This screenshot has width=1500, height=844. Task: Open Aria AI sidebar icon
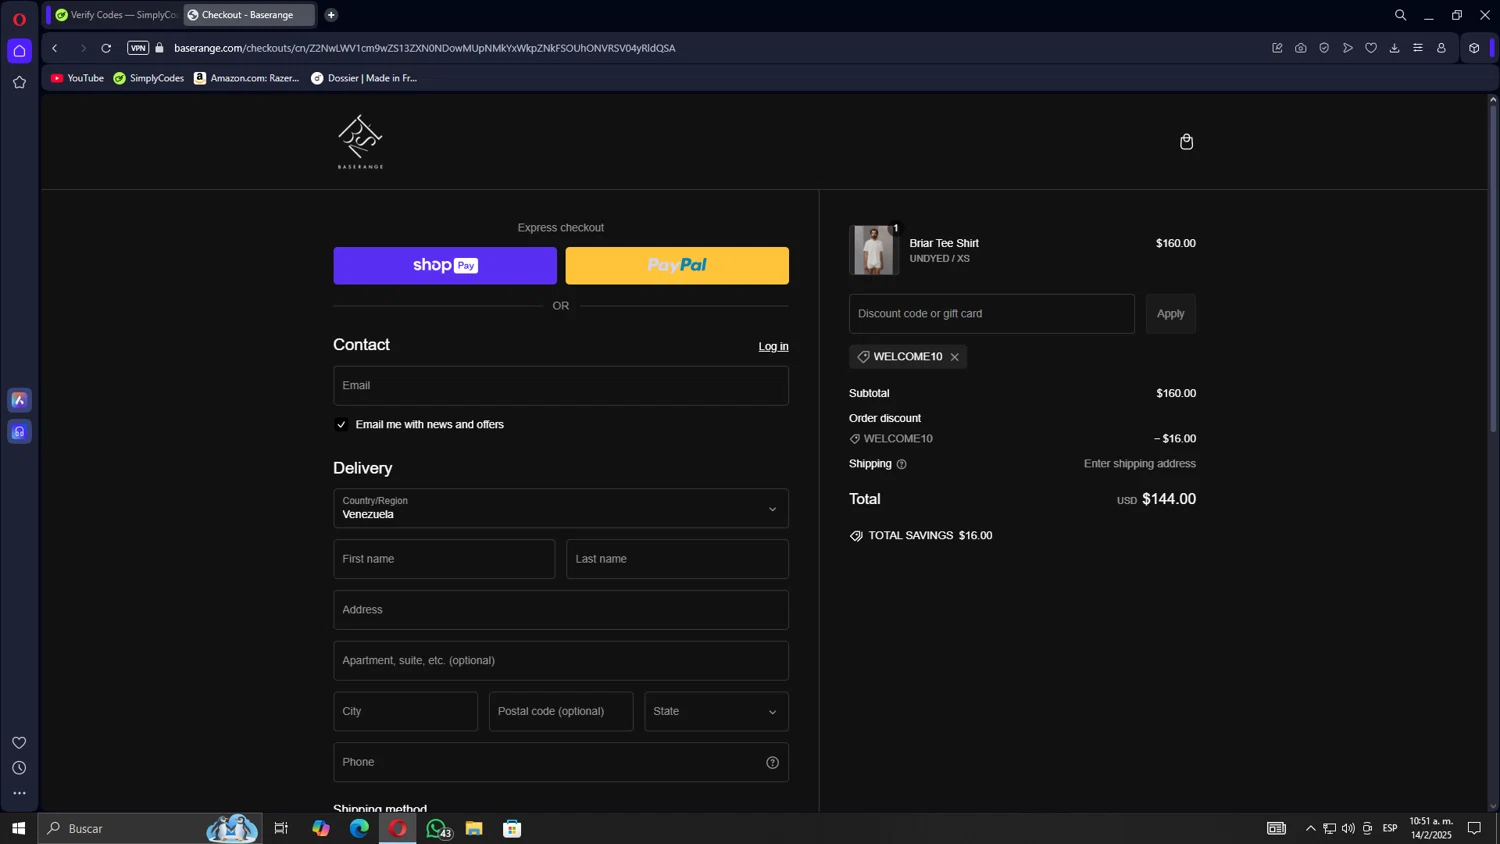(x=19, y=400)
